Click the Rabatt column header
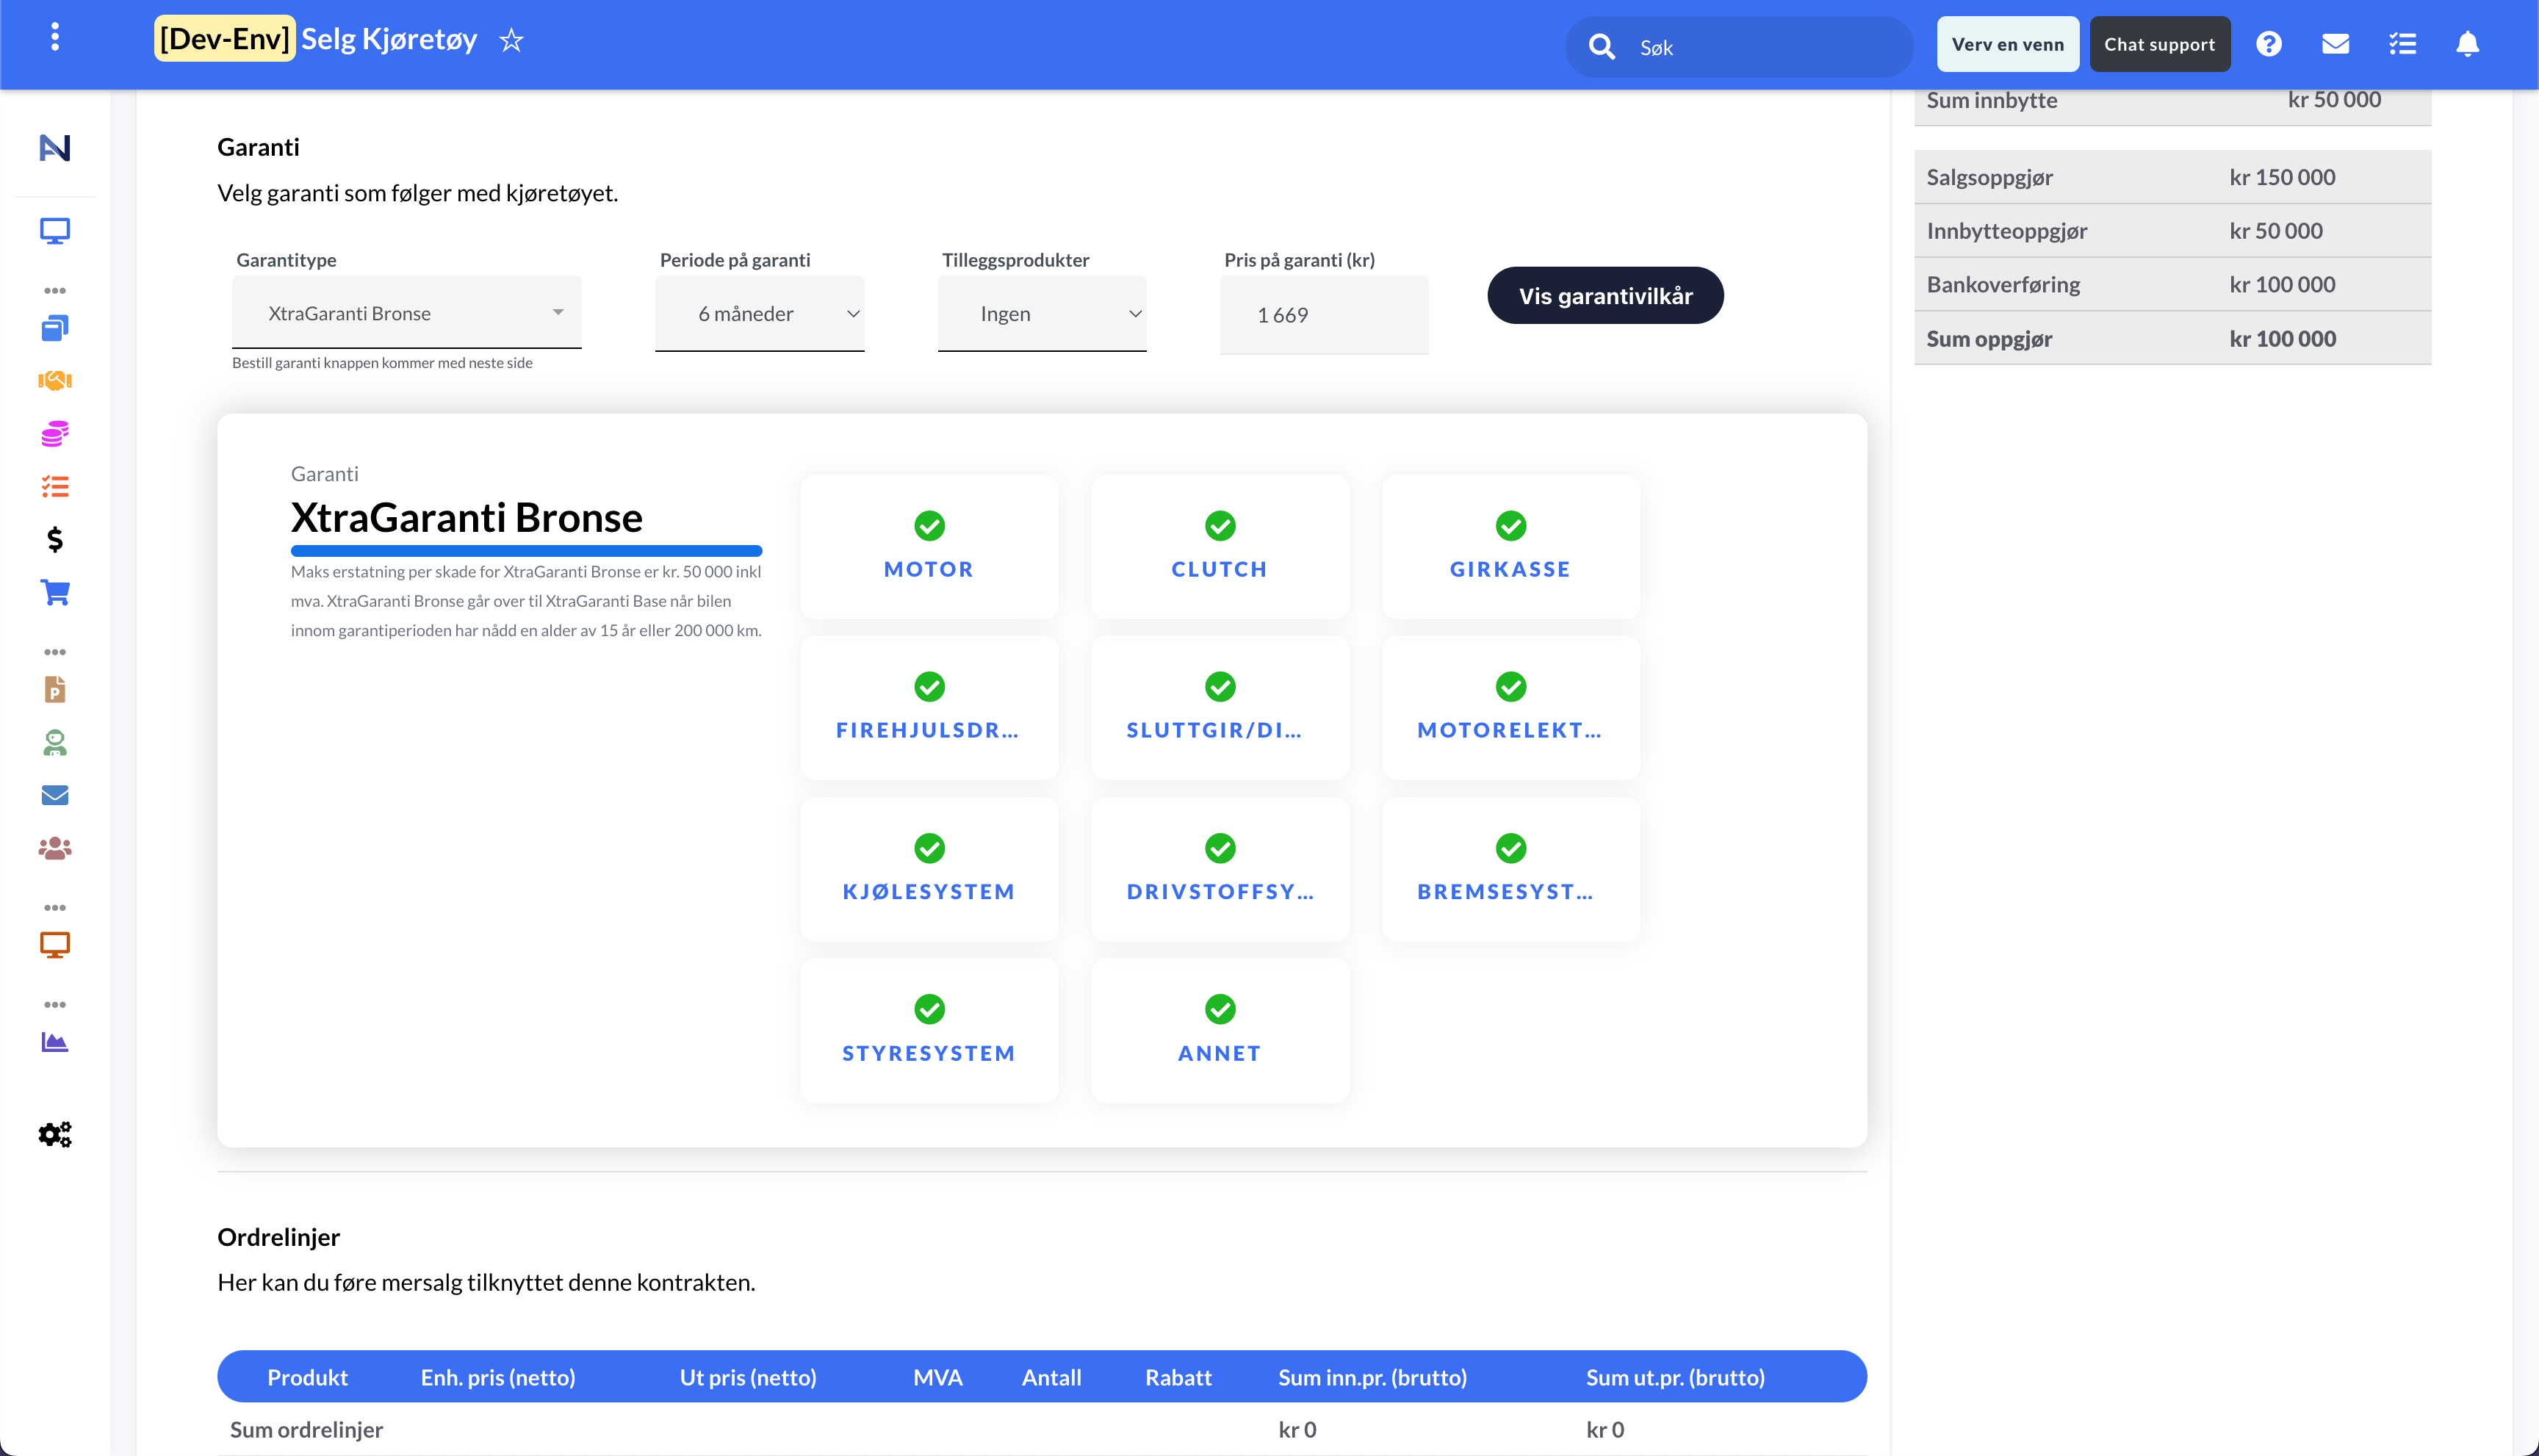The image size is (2539, 1456). (1178, 1377)
